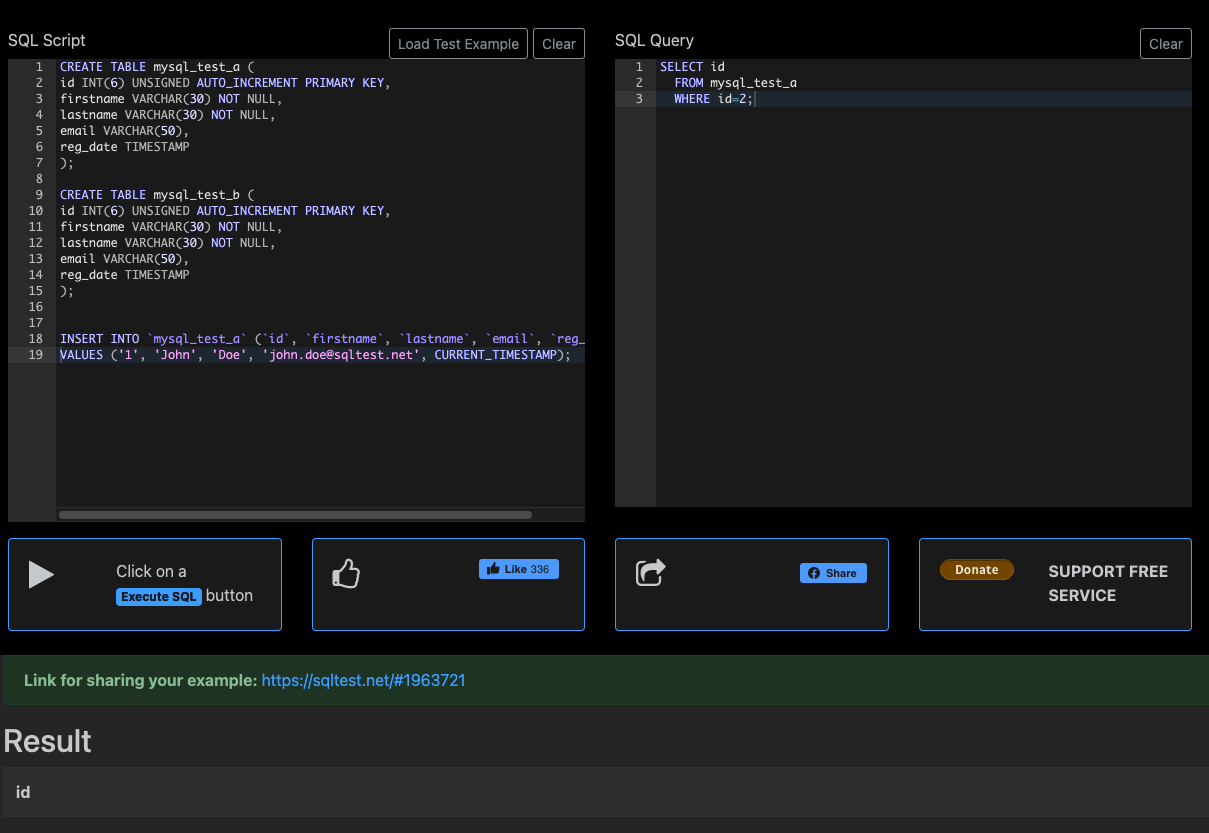Click the play icon to execute SQL
This screenshot has height=833, width=1209.
40,574
